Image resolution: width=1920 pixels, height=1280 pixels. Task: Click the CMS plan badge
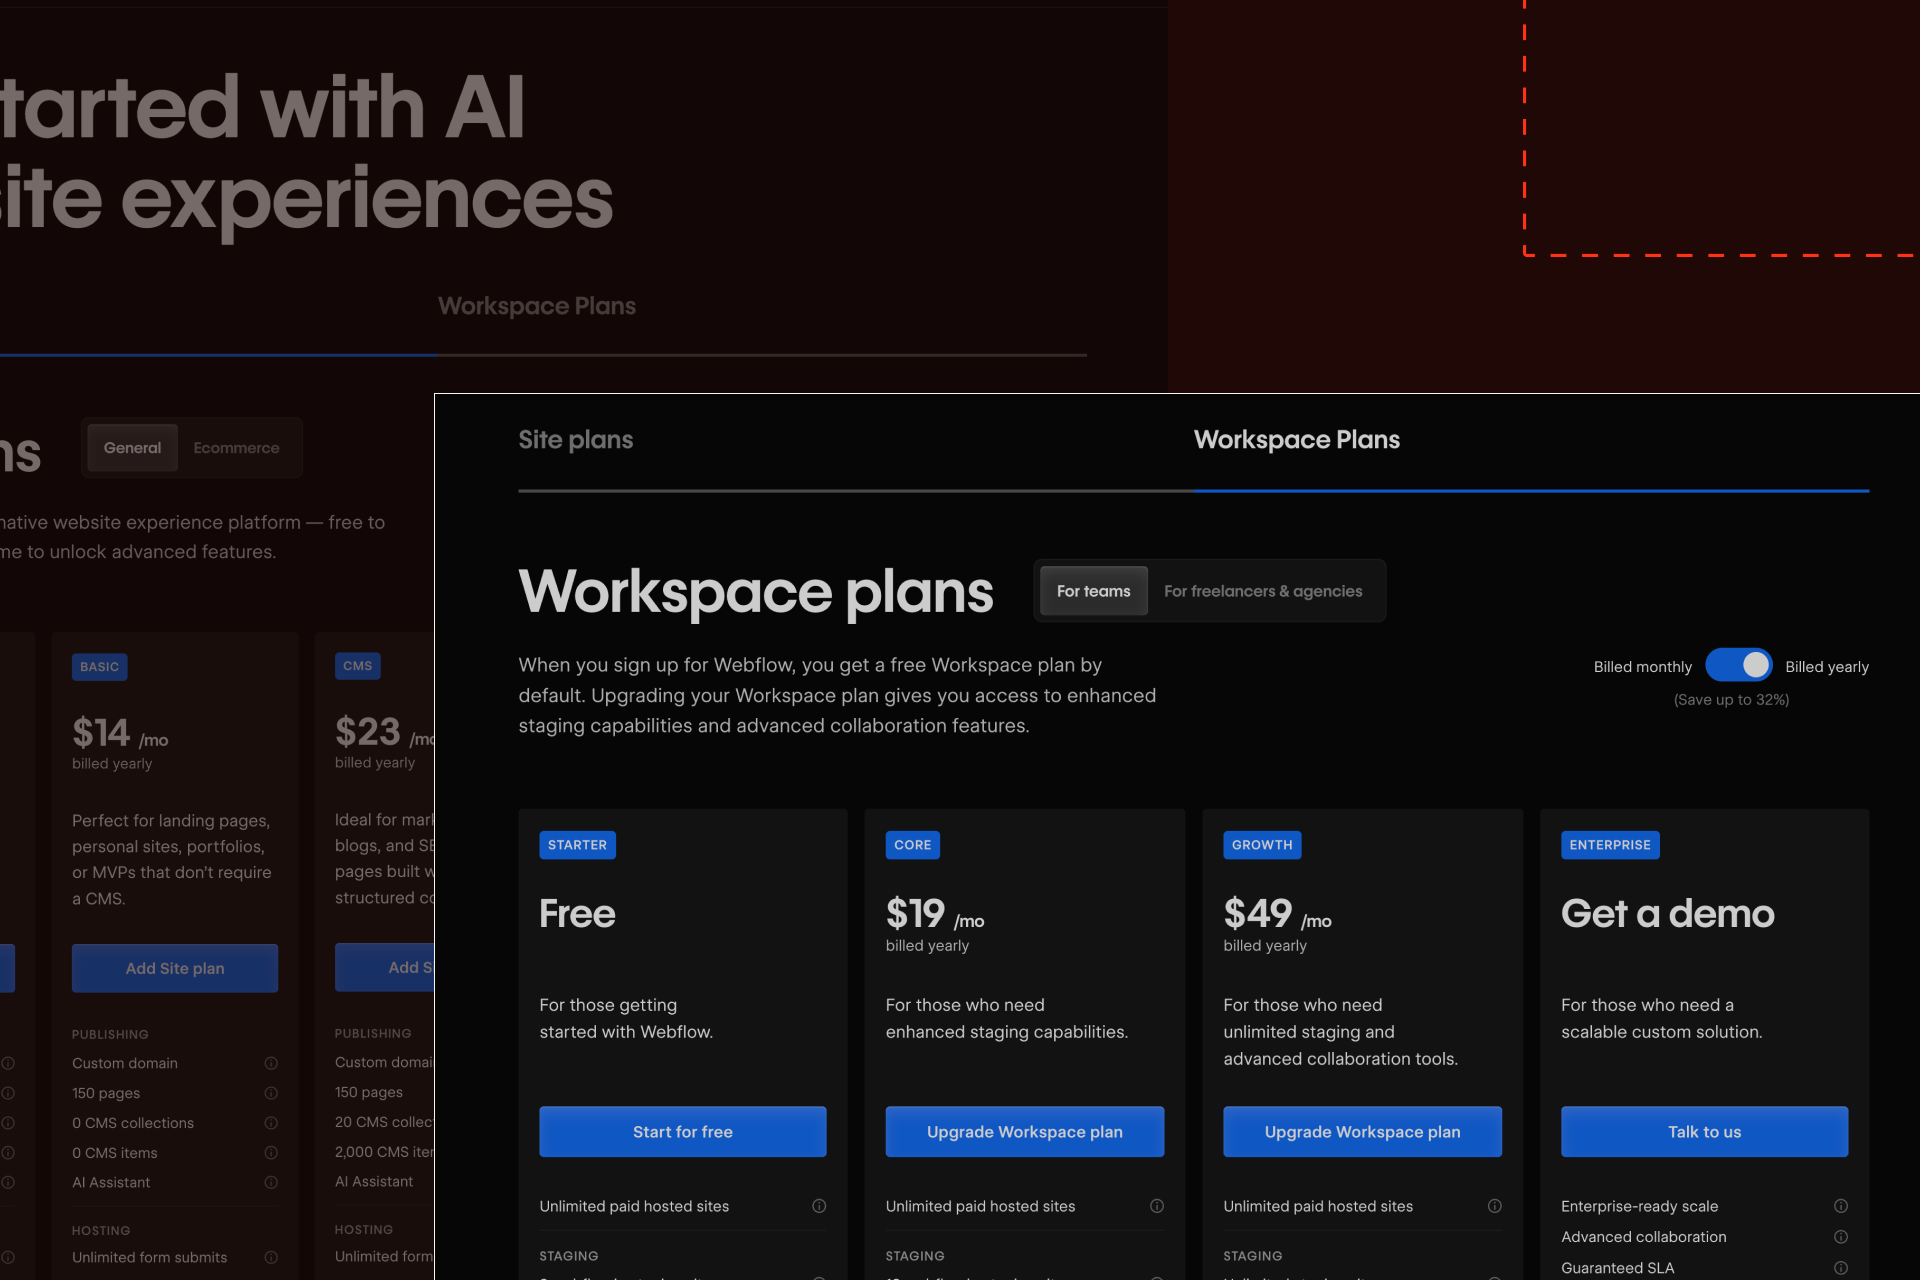pos(357,666)
